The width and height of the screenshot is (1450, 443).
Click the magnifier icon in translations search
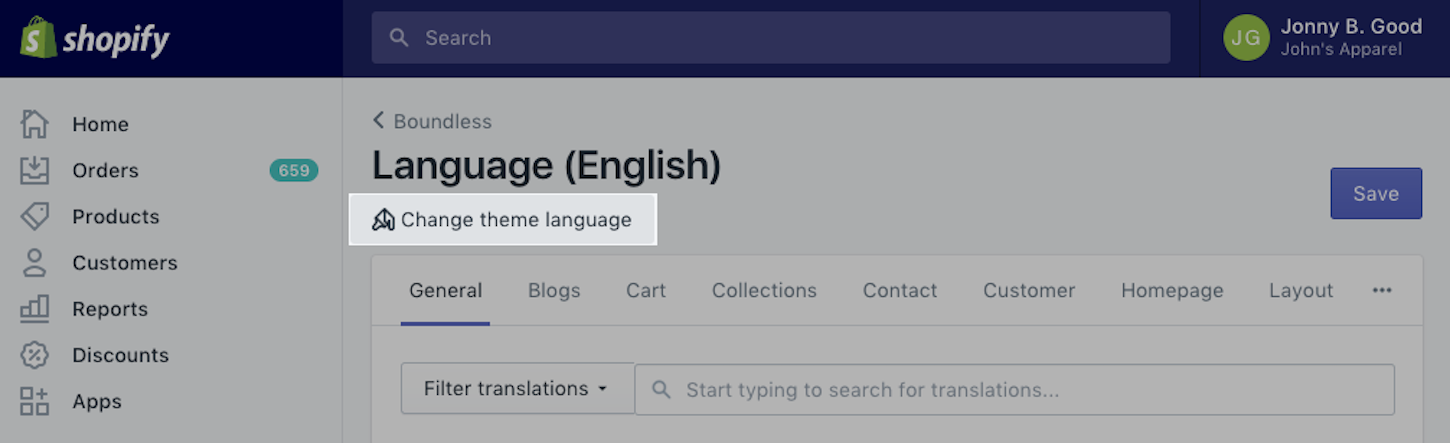(661, 389)
